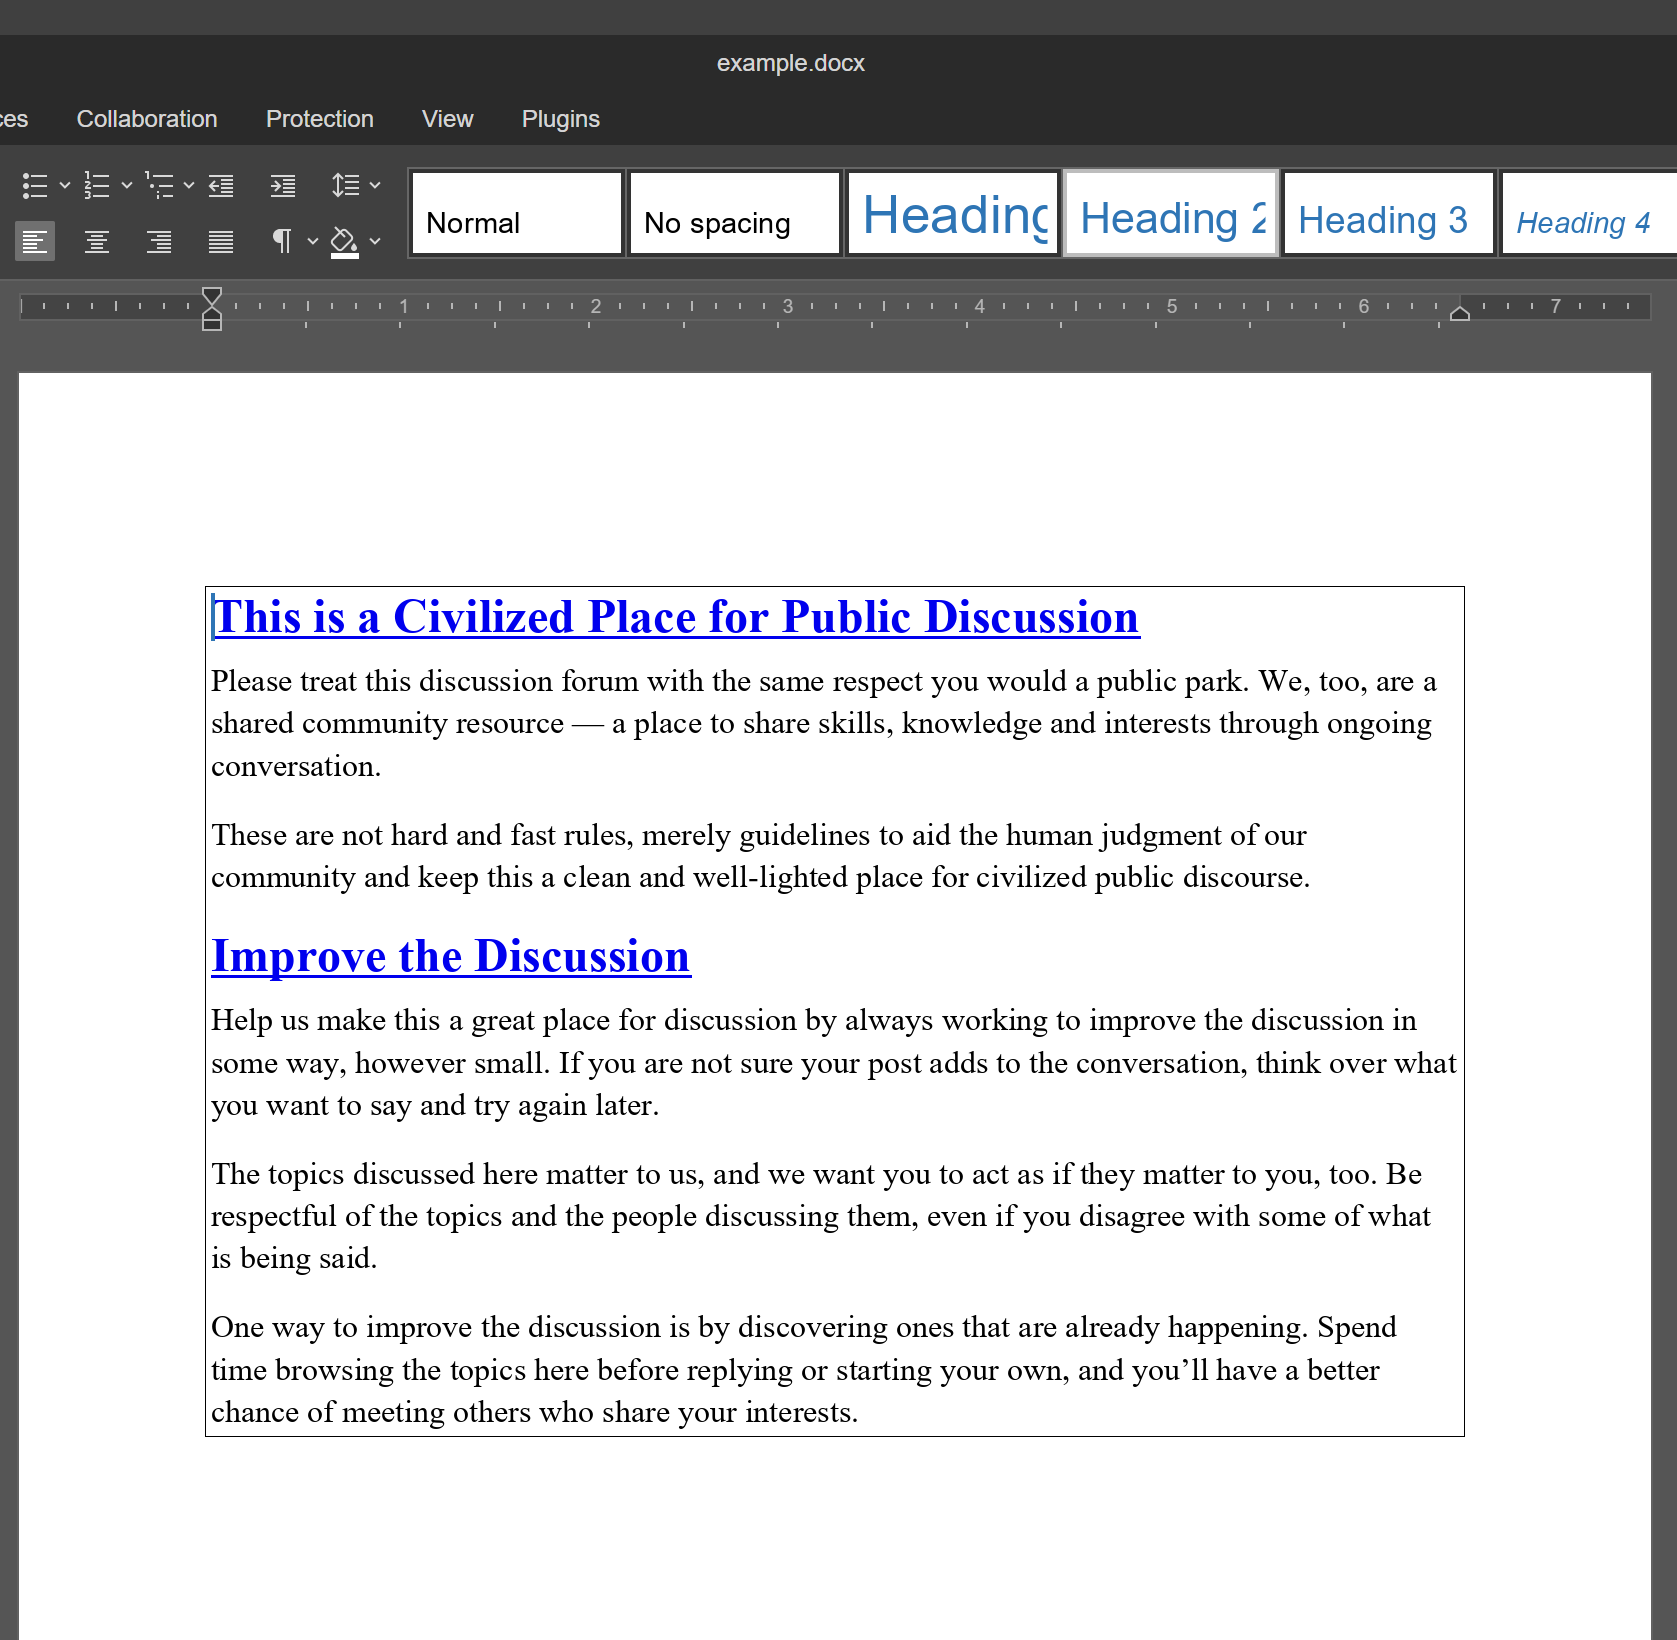Click the paragraph shading paint bucket
The image size is (1677, 1640).
[345, 241]
